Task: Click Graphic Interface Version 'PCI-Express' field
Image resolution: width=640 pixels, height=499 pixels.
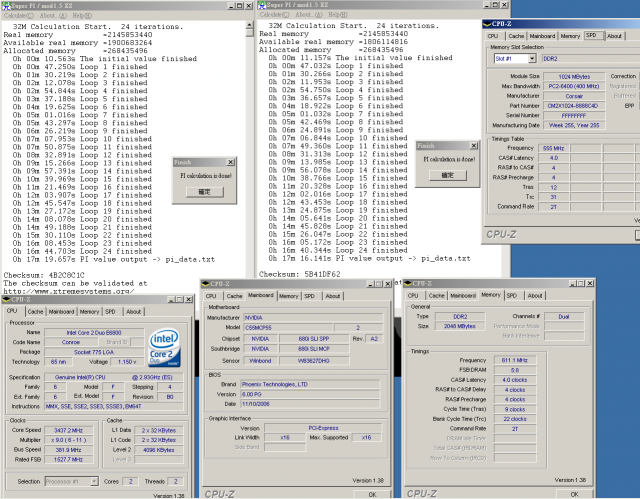Action: (x=323, y=428)
